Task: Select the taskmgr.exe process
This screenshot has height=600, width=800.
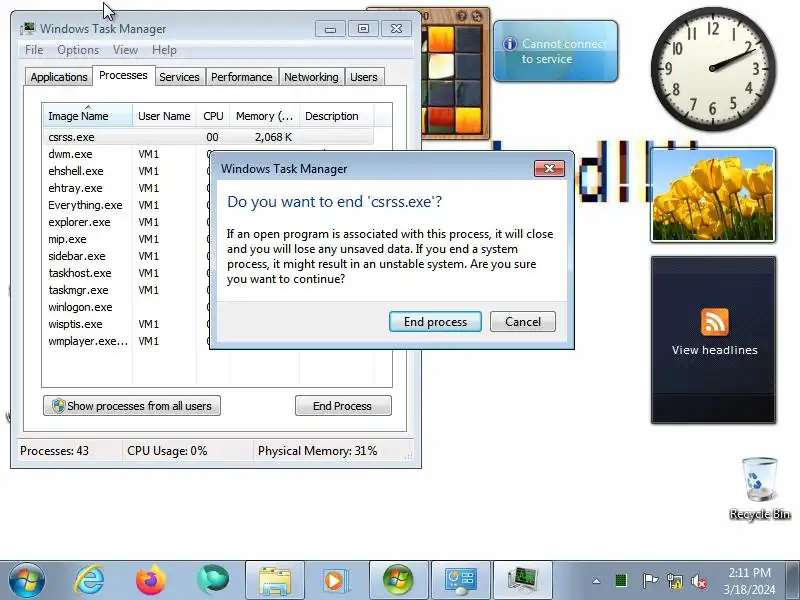Action: [78, 290]
